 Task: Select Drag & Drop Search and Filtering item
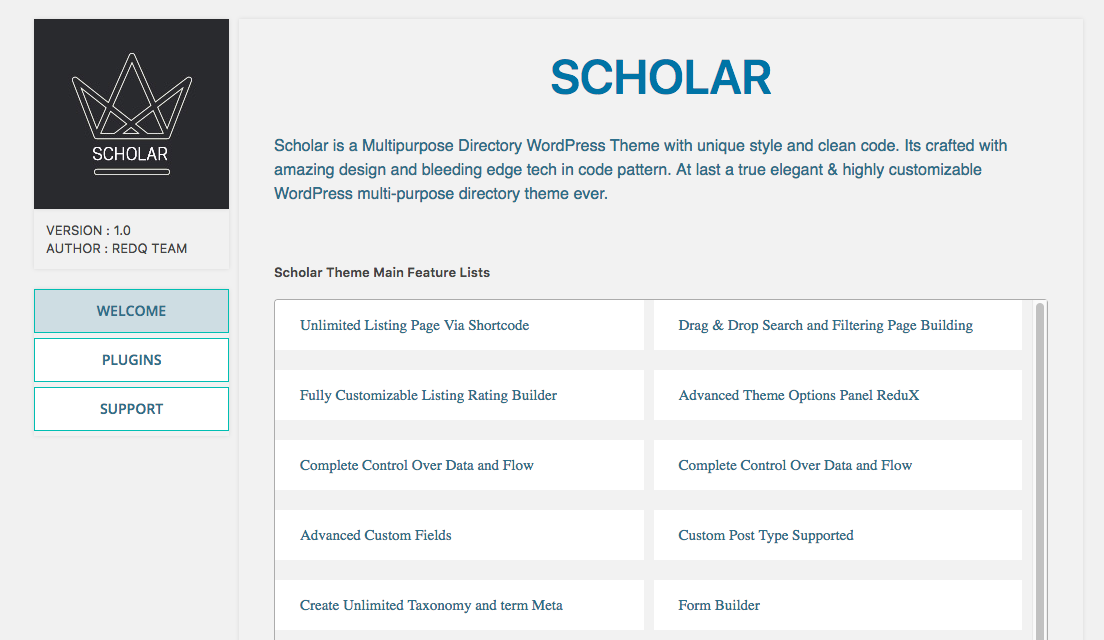(825, 326)
